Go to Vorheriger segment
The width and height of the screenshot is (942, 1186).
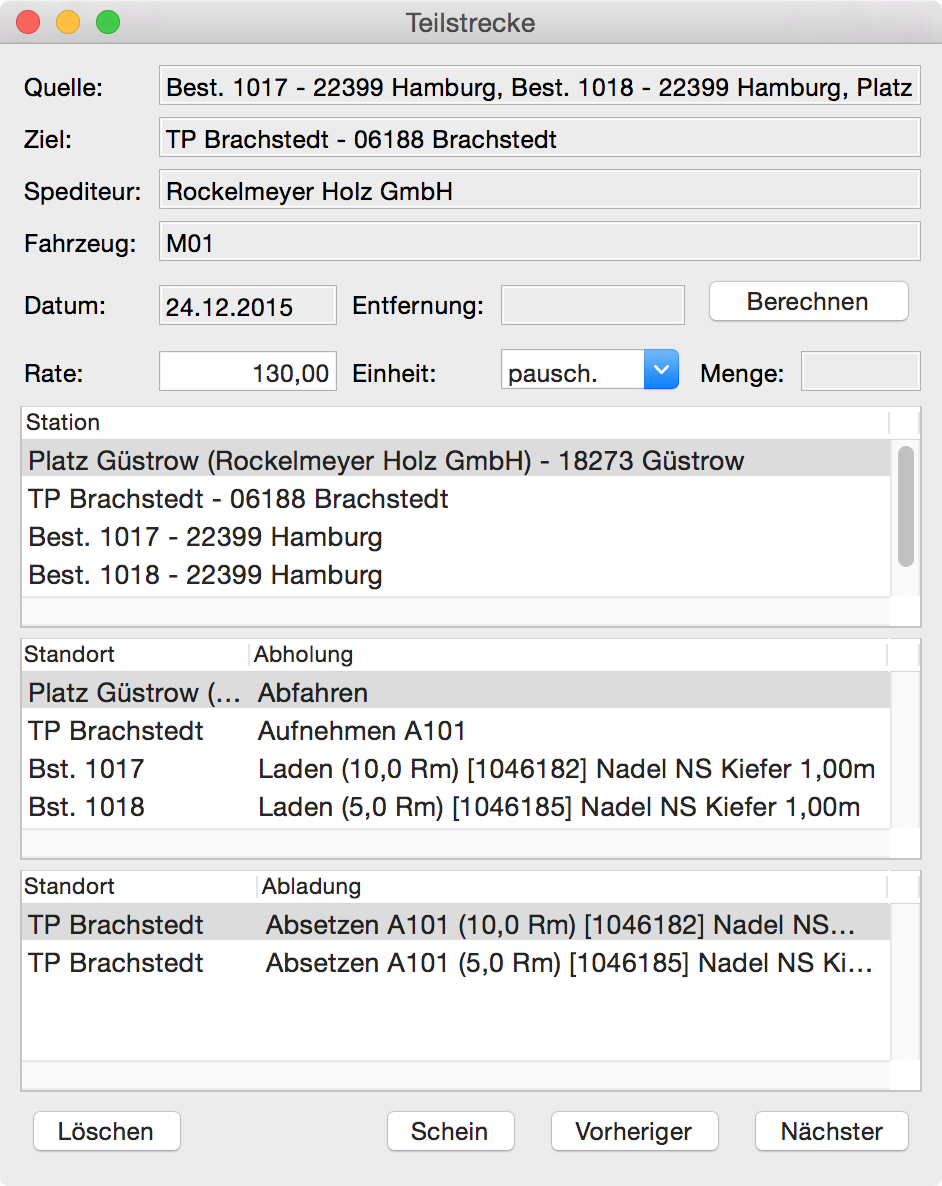(634, 1131)
